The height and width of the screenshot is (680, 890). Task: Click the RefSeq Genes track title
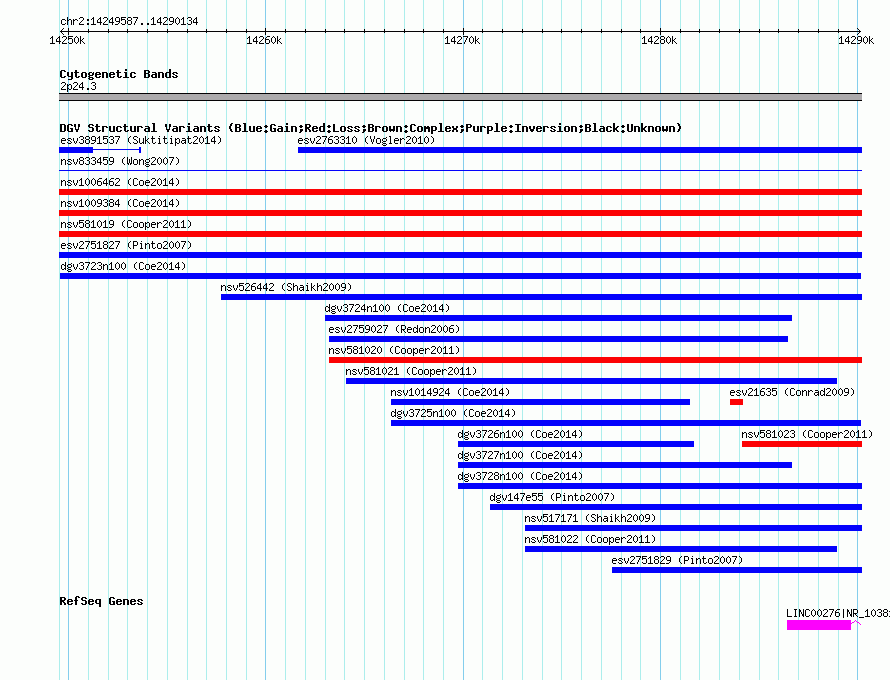click(101, 601)
